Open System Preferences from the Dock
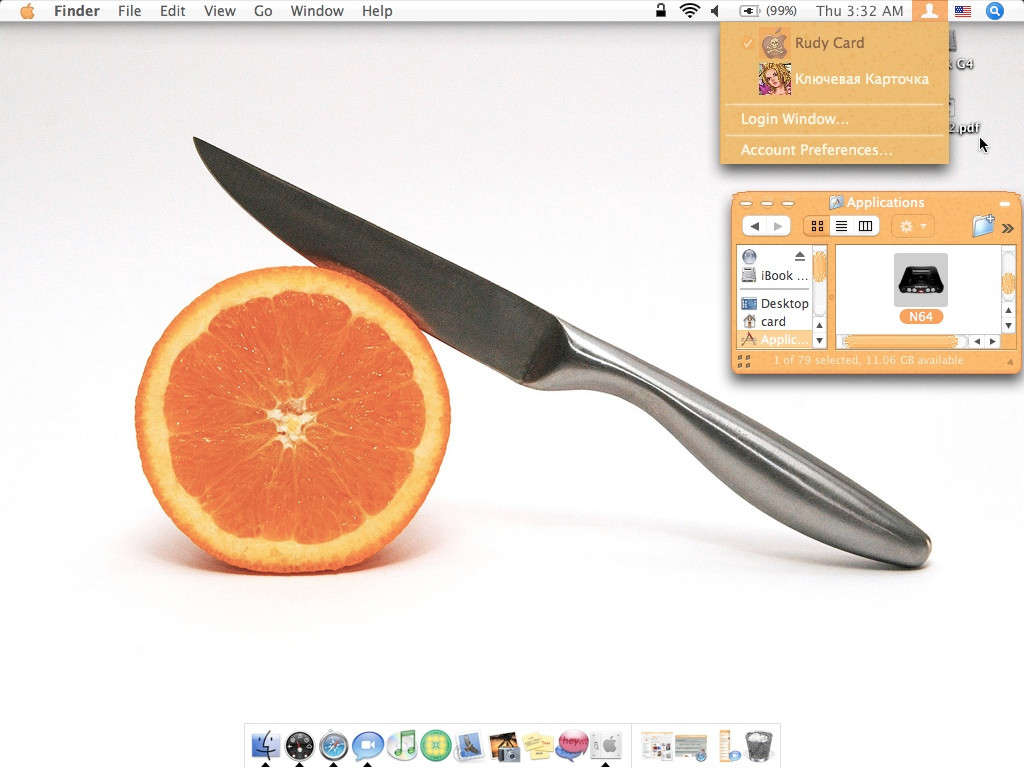 tap(606, 745)
